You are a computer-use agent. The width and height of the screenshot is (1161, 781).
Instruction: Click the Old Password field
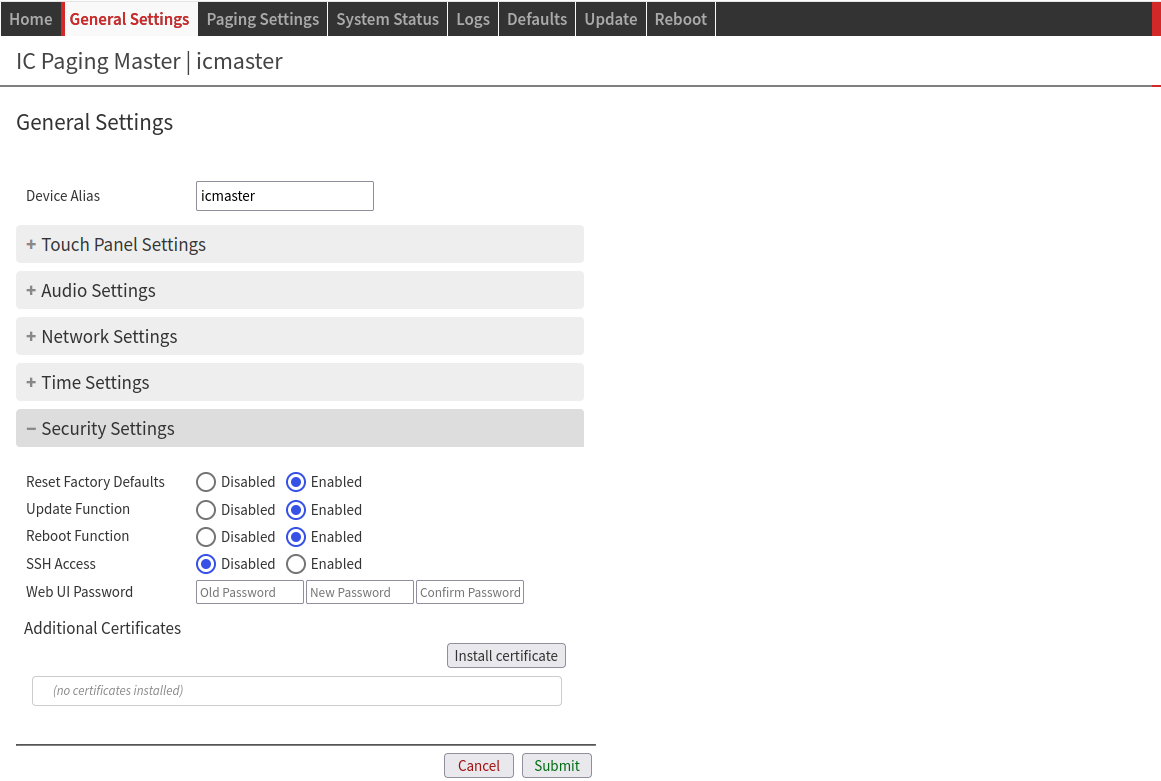point(250,593)
